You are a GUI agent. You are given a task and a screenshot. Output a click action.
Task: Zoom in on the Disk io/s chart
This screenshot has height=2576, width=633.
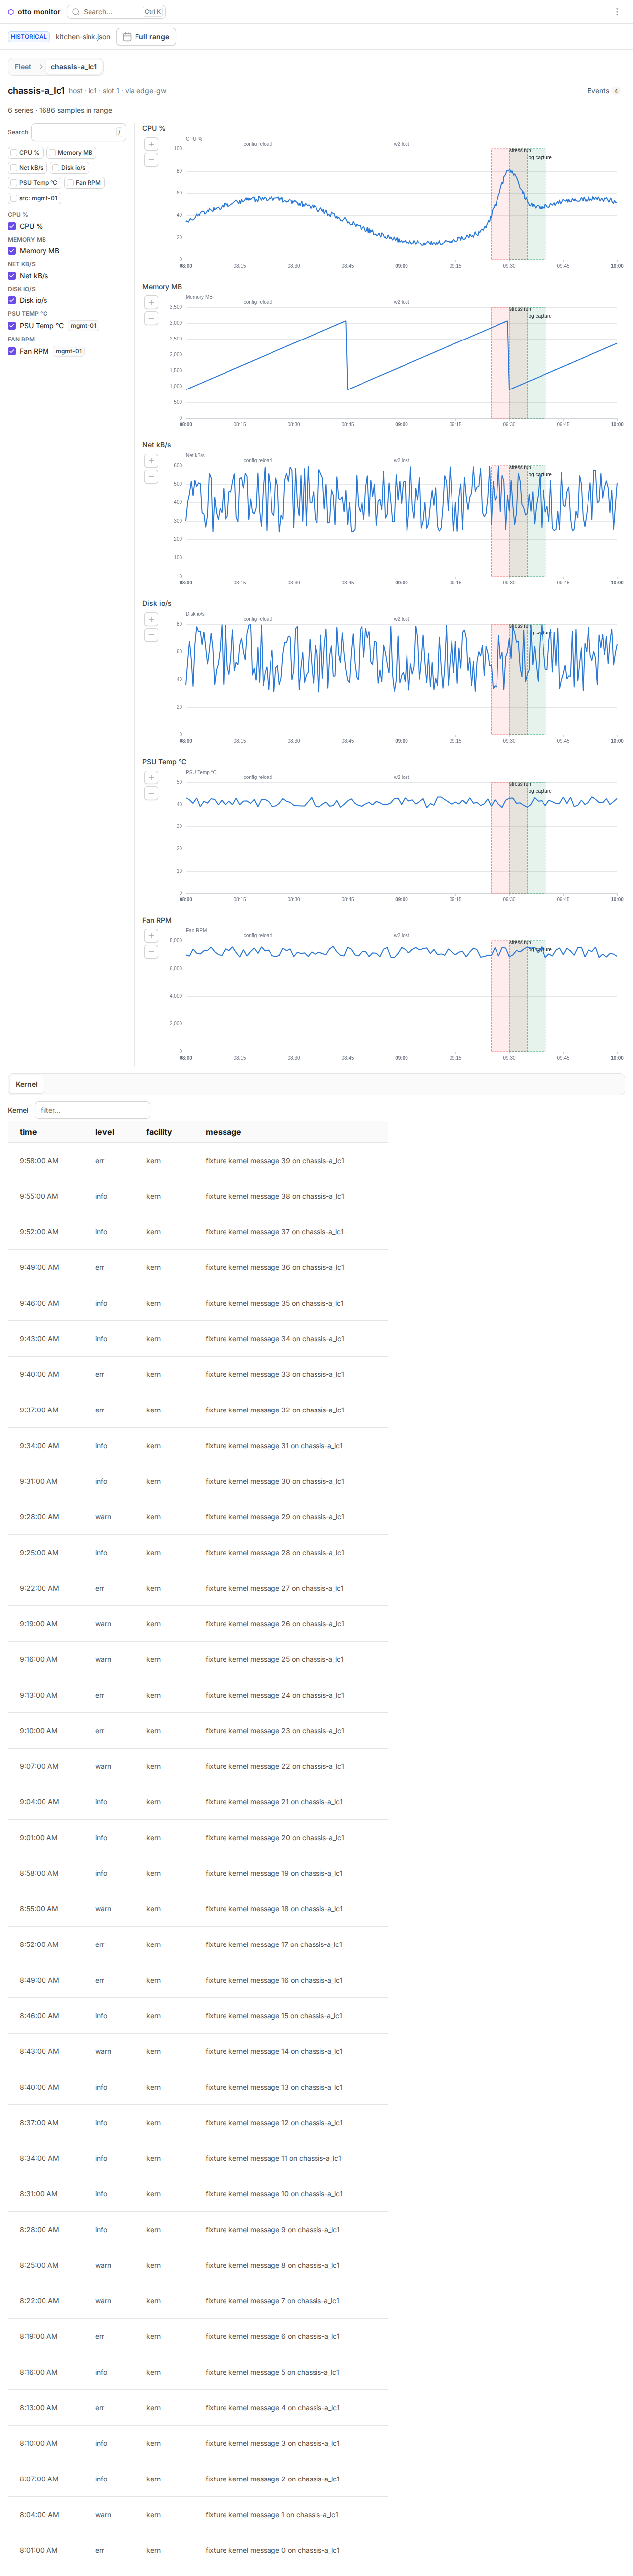click(x=151, y=619)
